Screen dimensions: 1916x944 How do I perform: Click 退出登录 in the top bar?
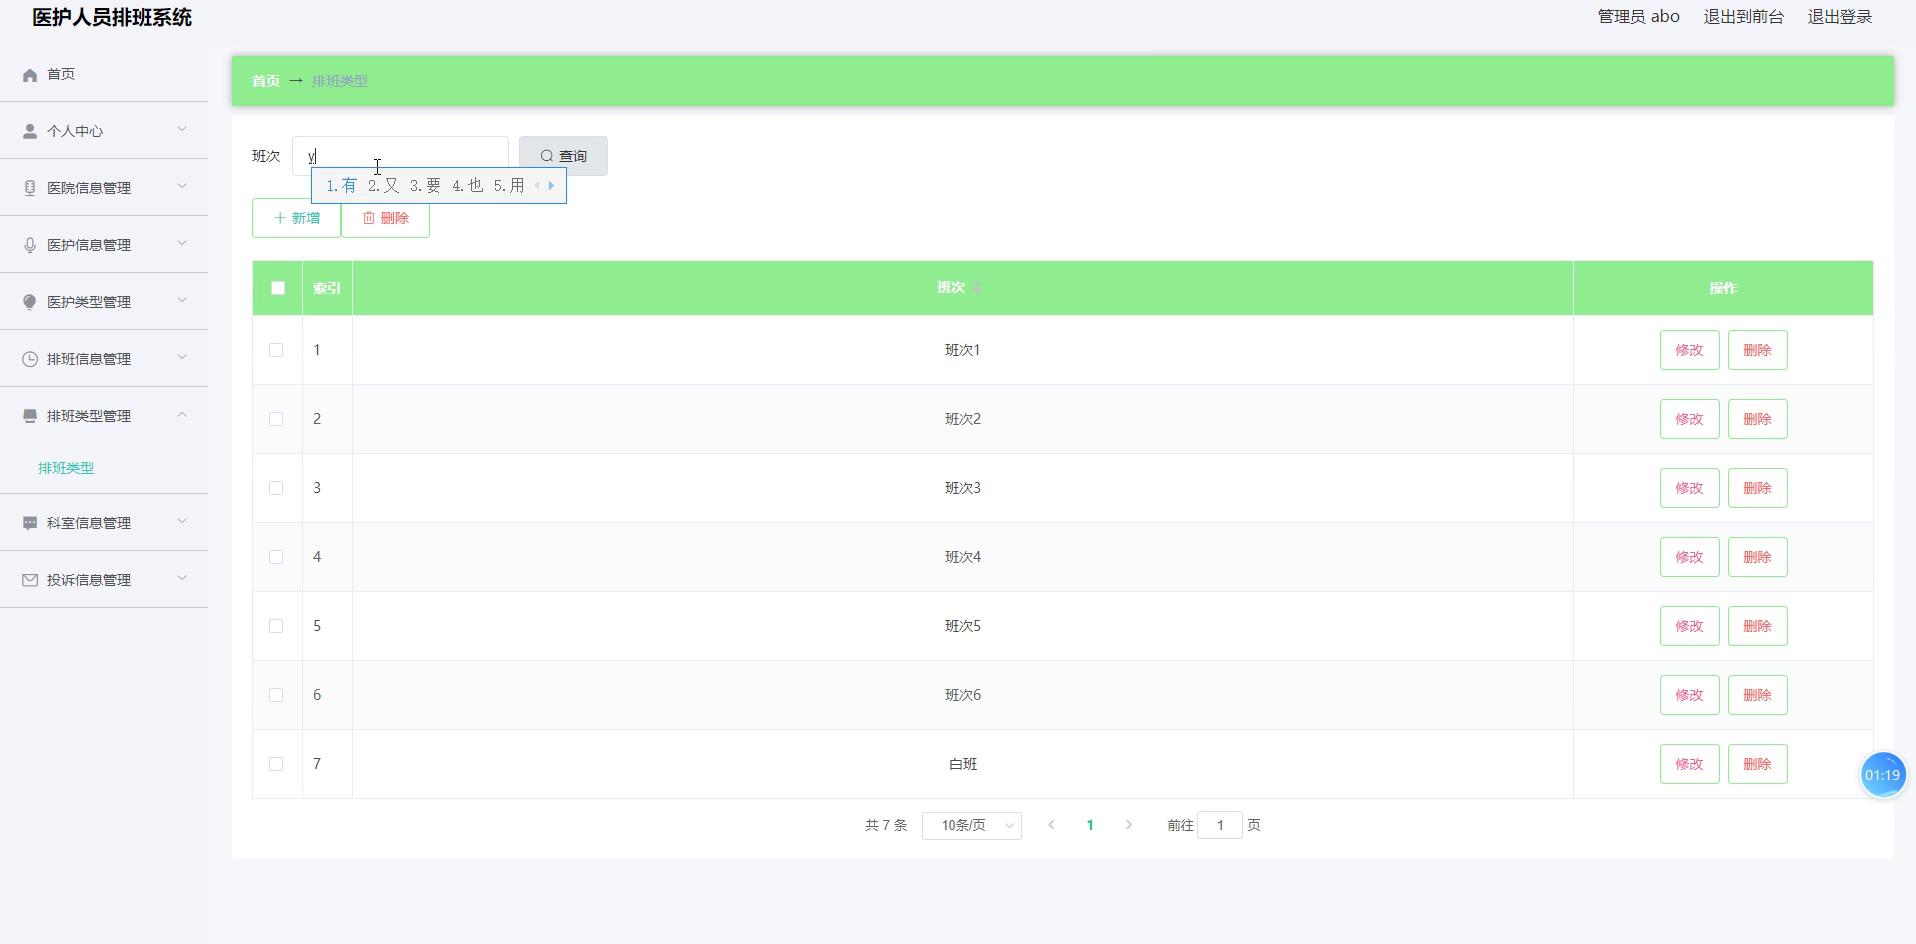(1839, 17)
